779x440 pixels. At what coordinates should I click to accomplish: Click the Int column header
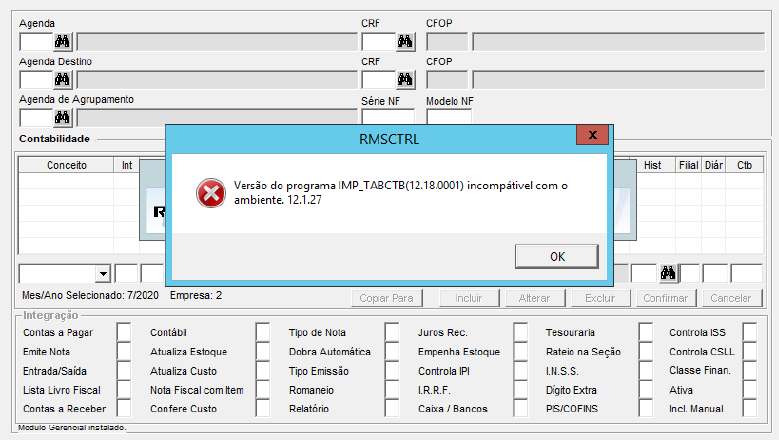click(x=127, y=165)
